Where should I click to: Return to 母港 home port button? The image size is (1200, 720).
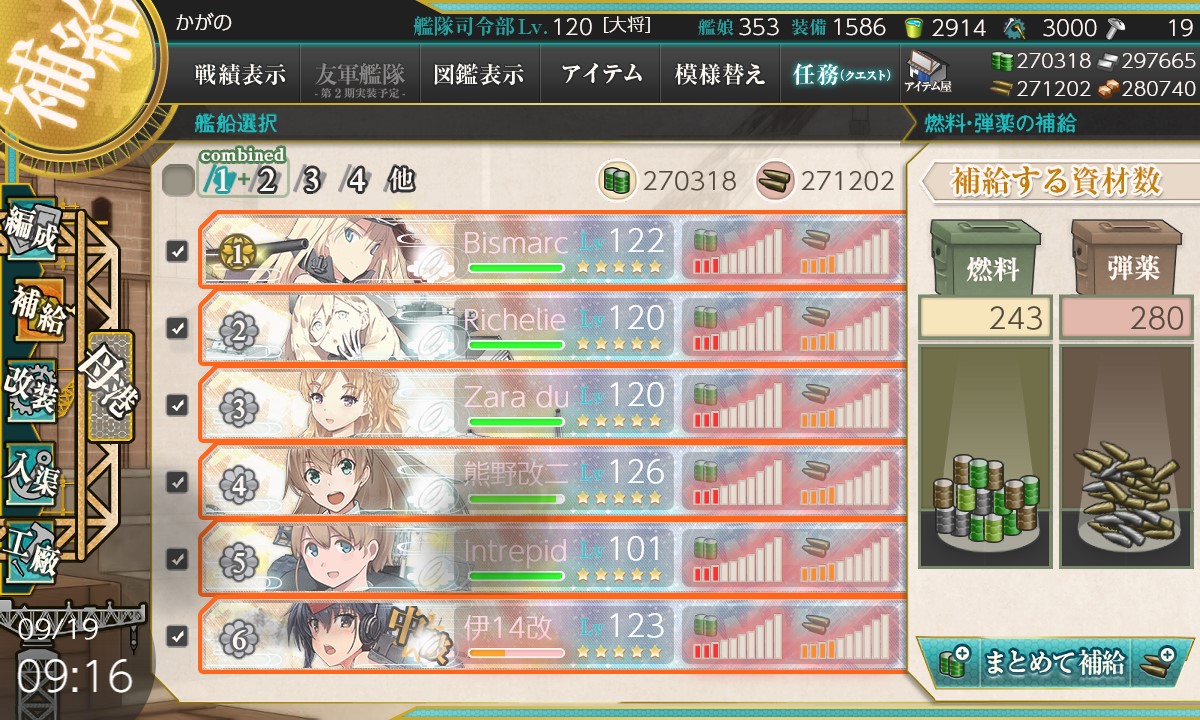pos(109,385)
